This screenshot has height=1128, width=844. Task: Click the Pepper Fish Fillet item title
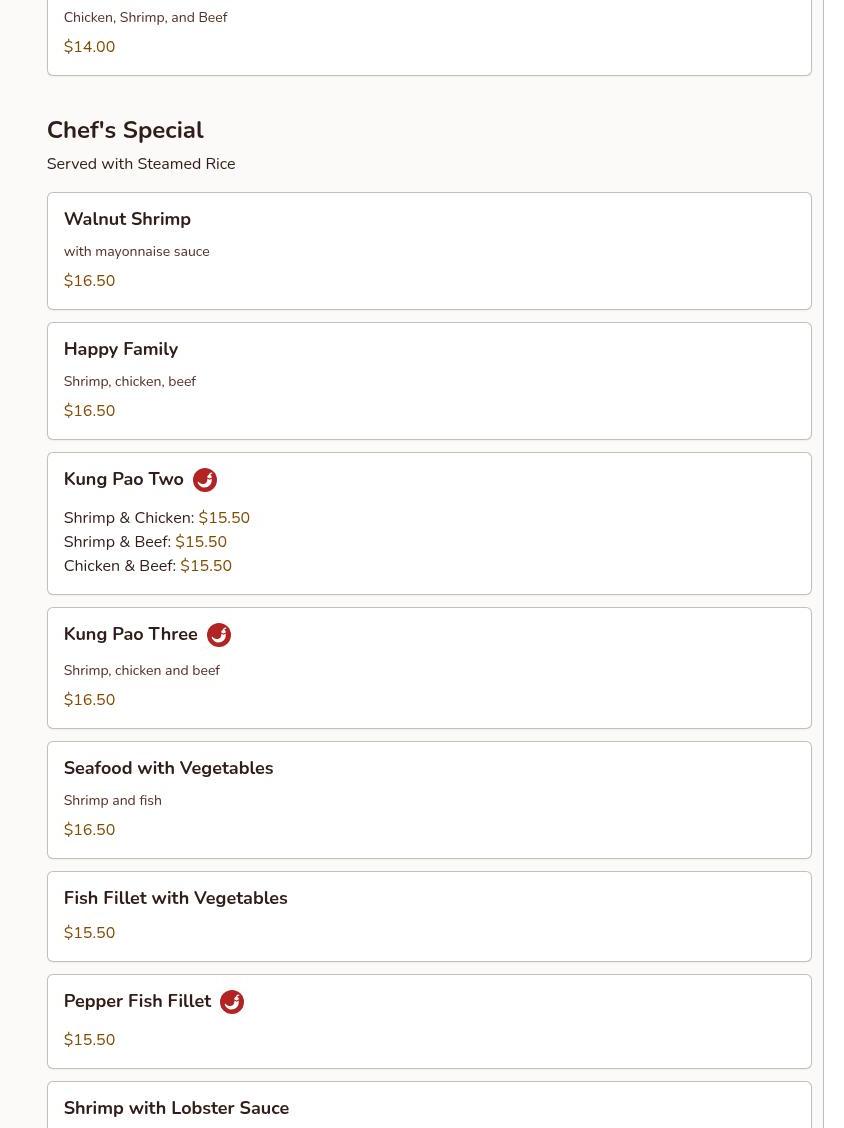(x=137, y=1001)
